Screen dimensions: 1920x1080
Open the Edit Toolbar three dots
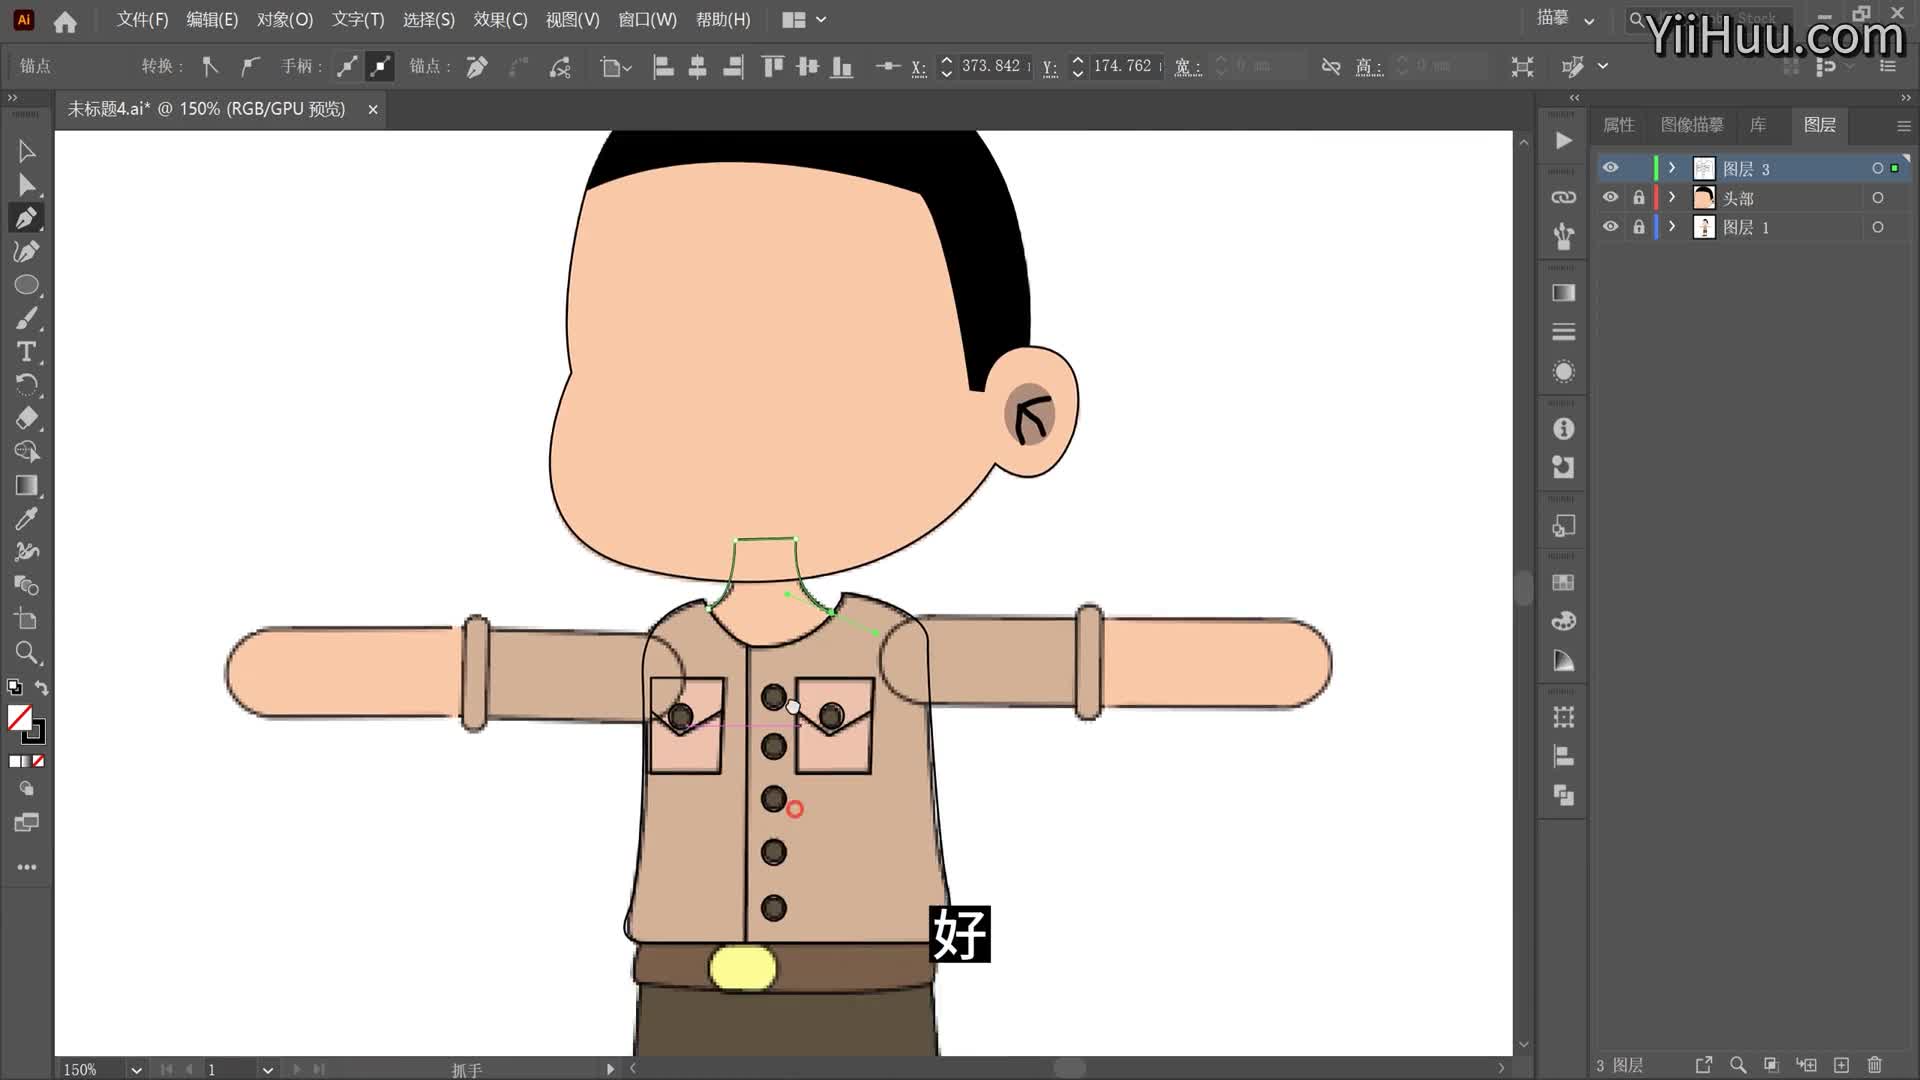click(27, 867)
